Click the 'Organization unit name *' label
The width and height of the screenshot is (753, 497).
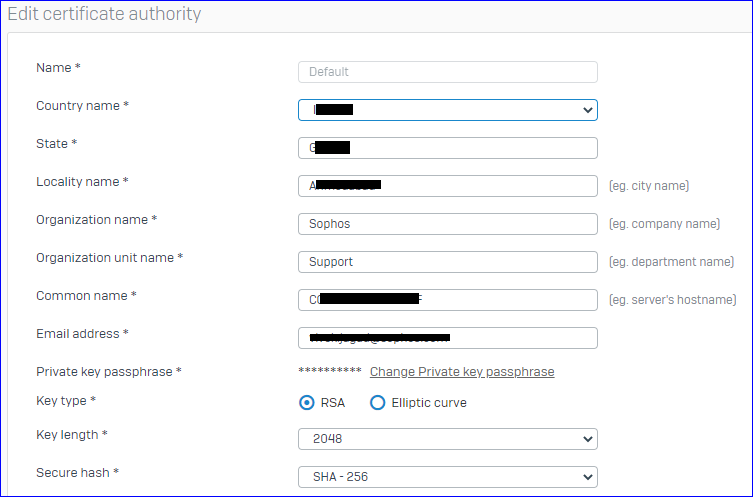point(109,257)
